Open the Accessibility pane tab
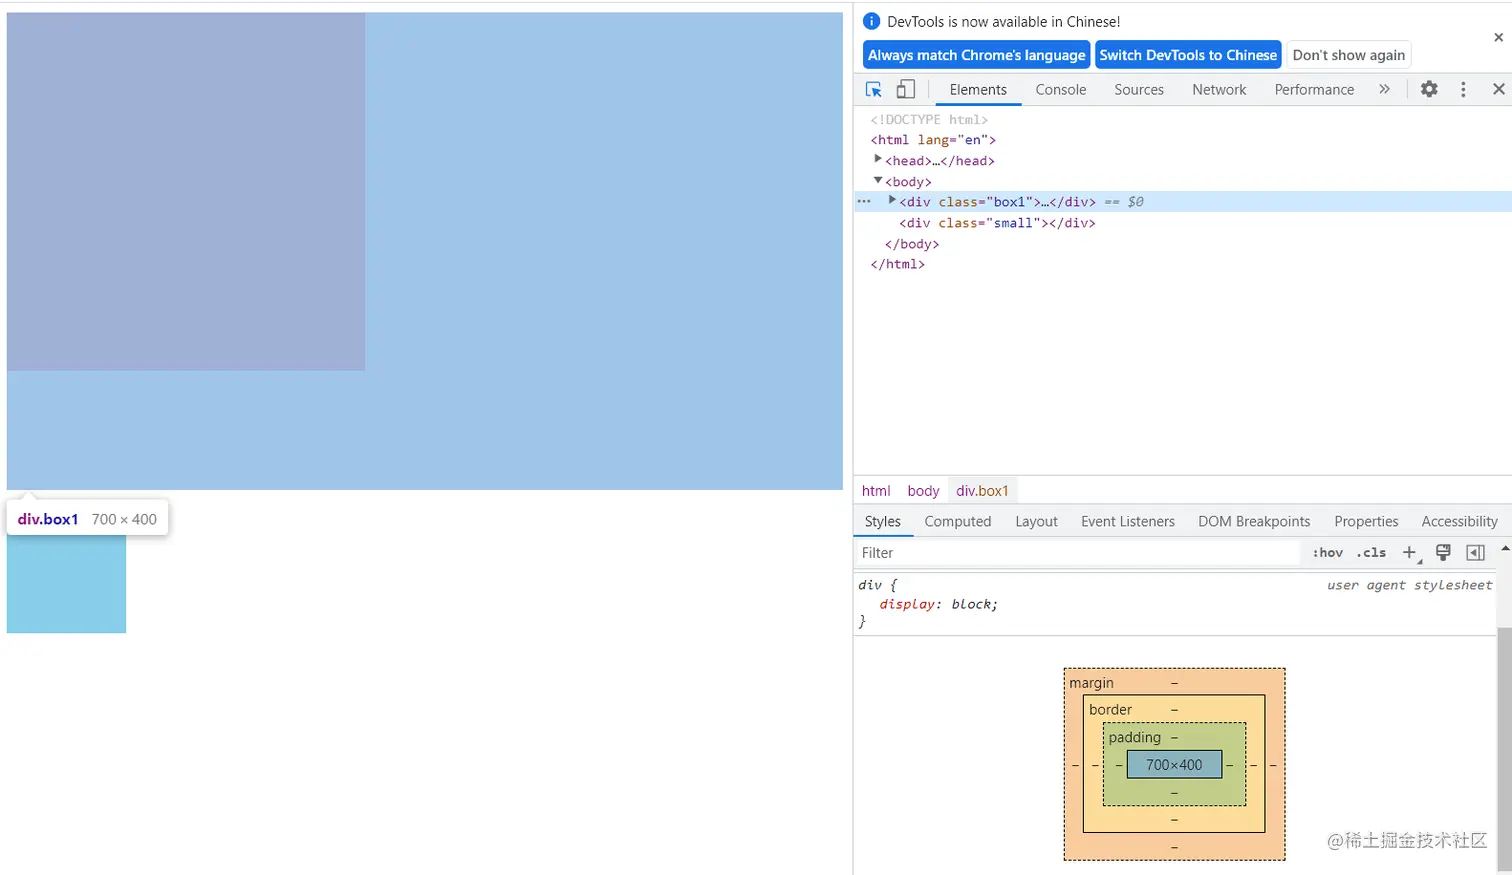Viewport: 1512px width, 875px height. coord(1460,521)
